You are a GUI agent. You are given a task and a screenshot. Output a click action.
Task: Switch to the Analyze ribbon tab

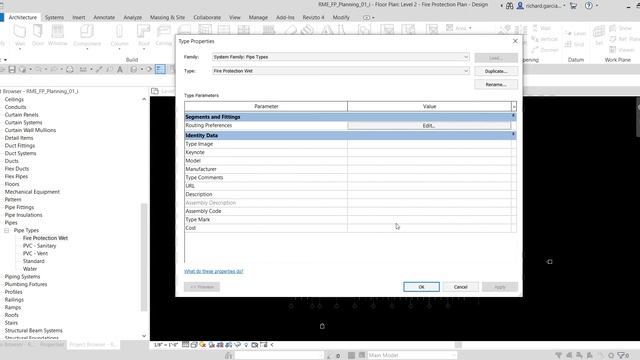[x=133, y=18]
